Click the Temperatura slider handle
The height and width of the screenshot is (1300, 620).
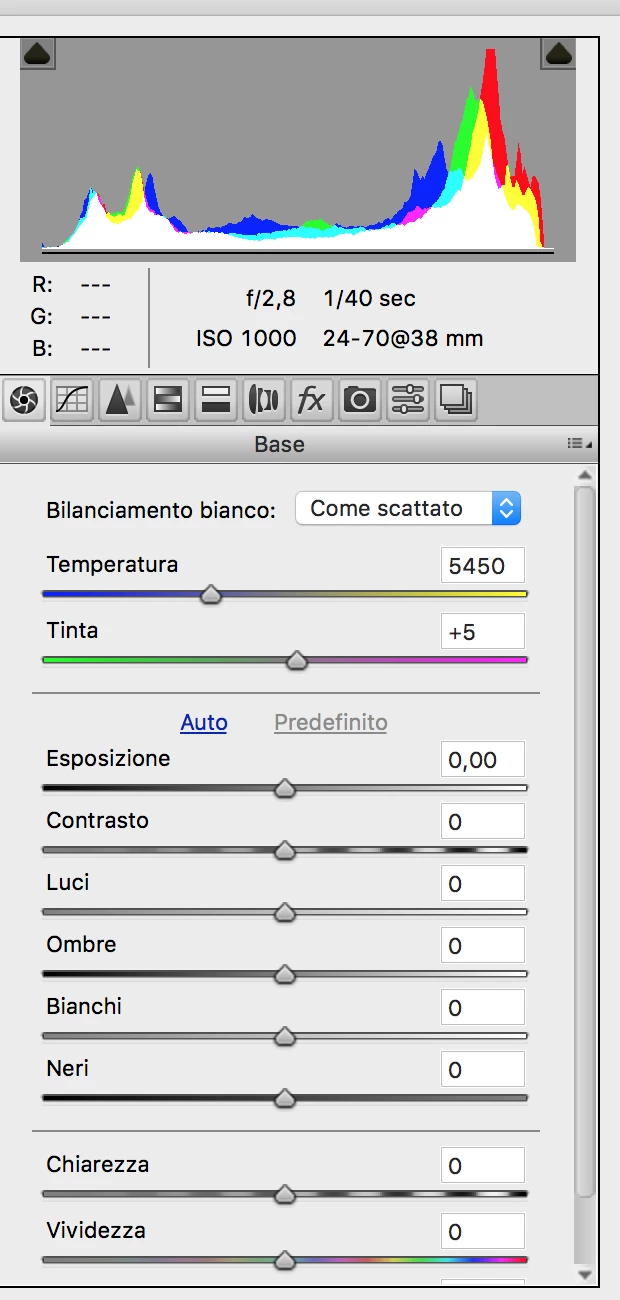pos(211,594)
